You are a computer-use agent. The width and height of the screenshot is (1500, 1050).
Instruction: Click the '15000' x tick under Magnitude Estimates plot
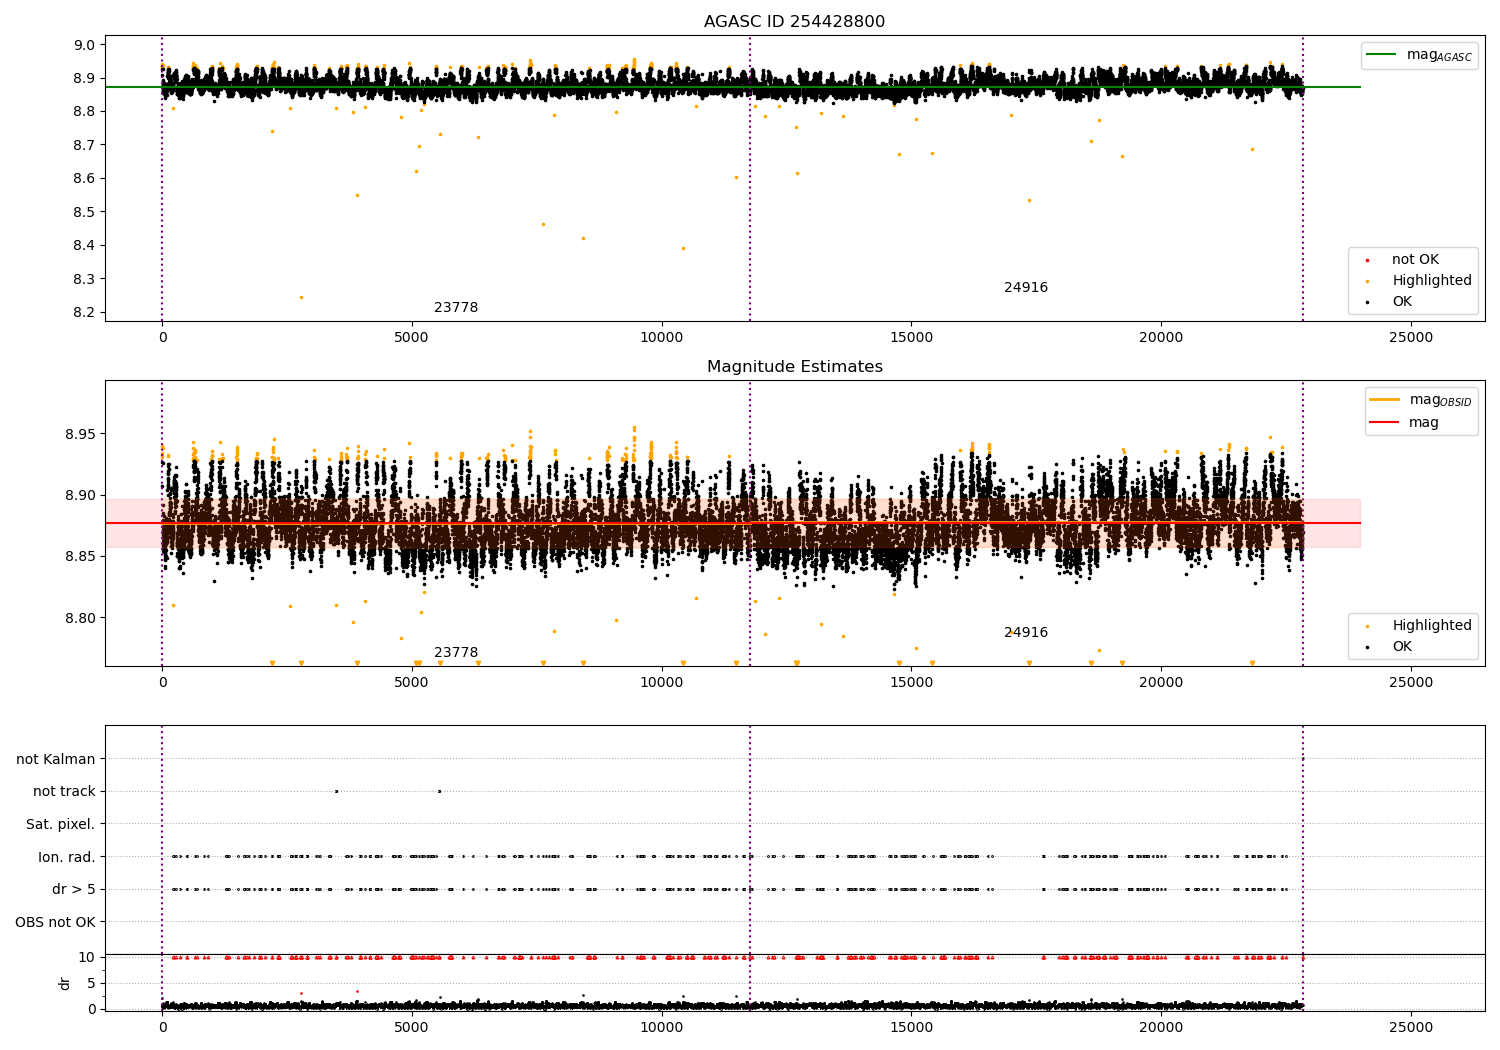tap(911, 683)
